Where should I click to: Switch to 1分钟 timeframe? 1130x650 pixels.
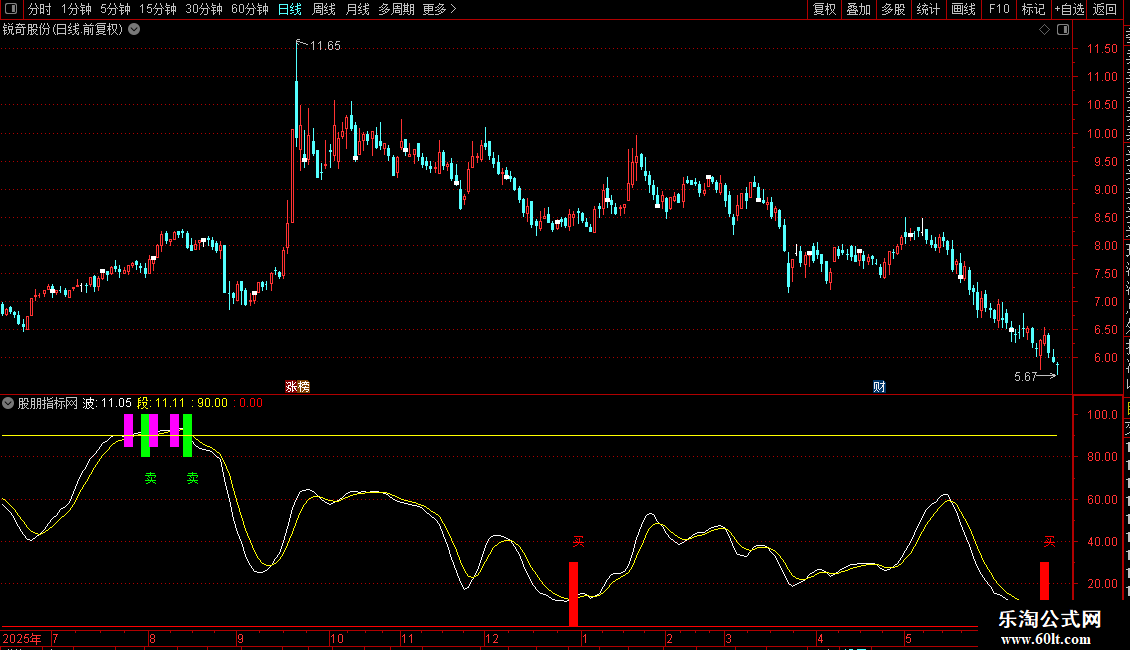click(76, 9)
